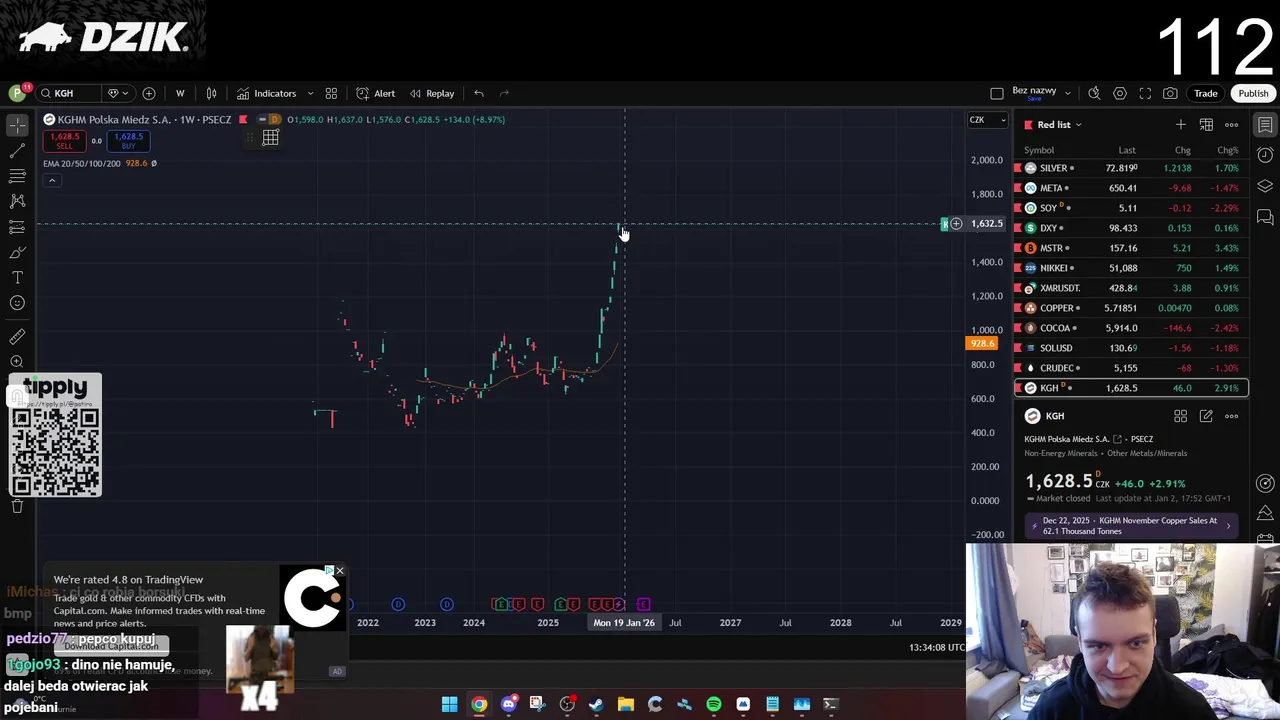Create an Alert from toolbar

pos(376,93)
